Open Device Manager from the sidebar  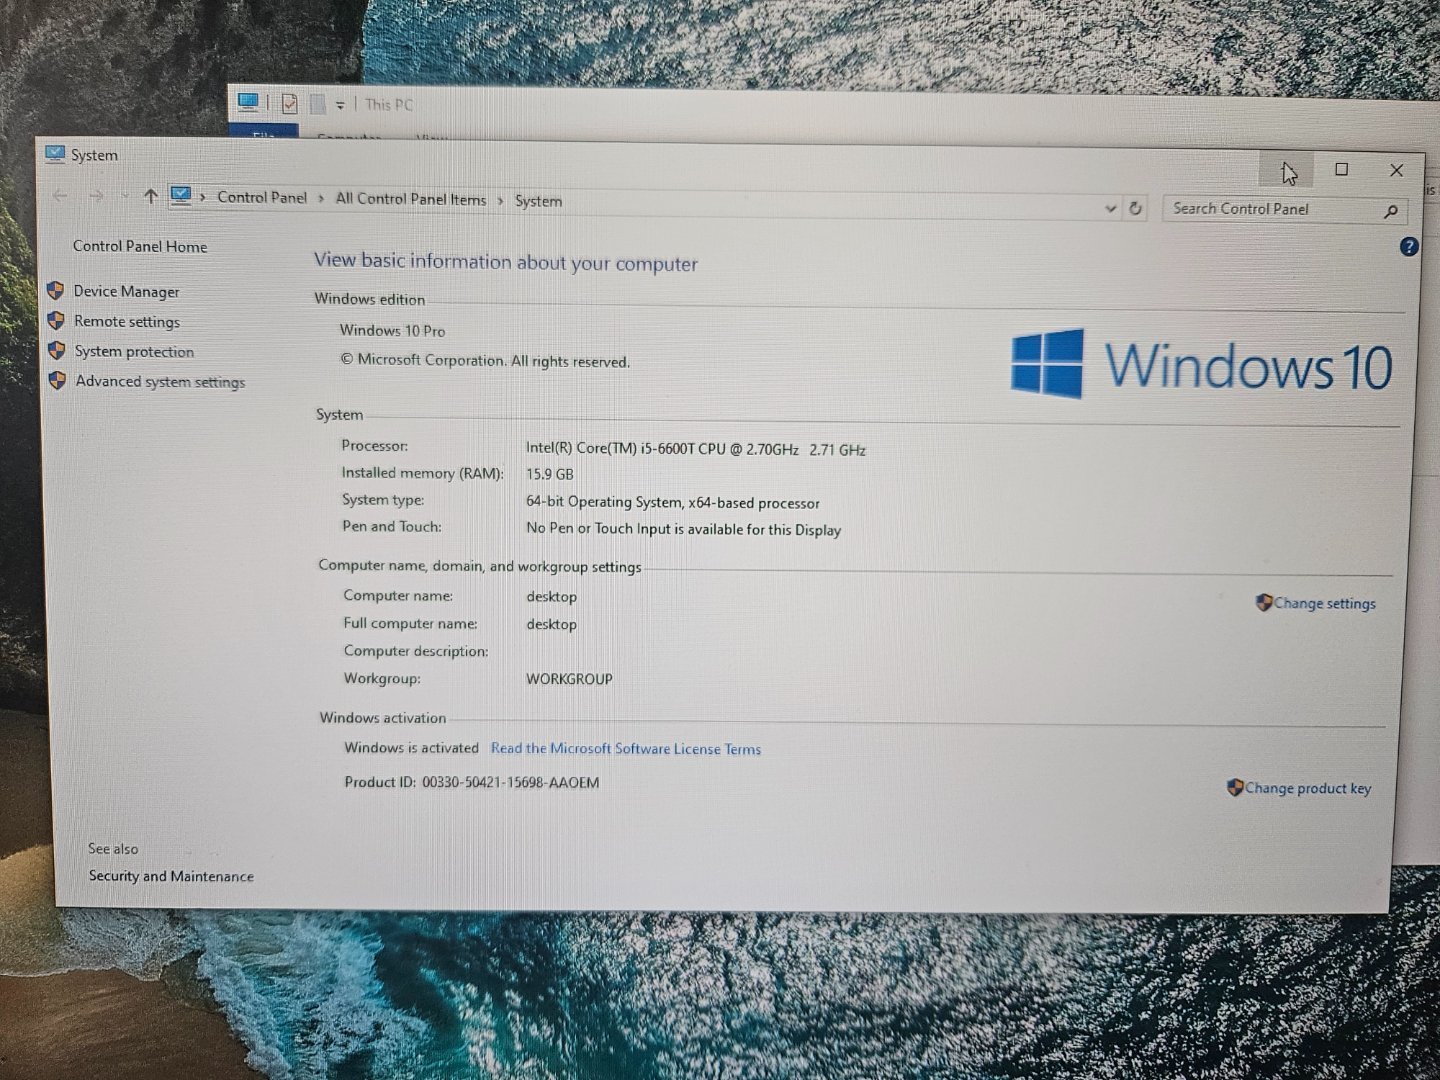tap(126, 291)
